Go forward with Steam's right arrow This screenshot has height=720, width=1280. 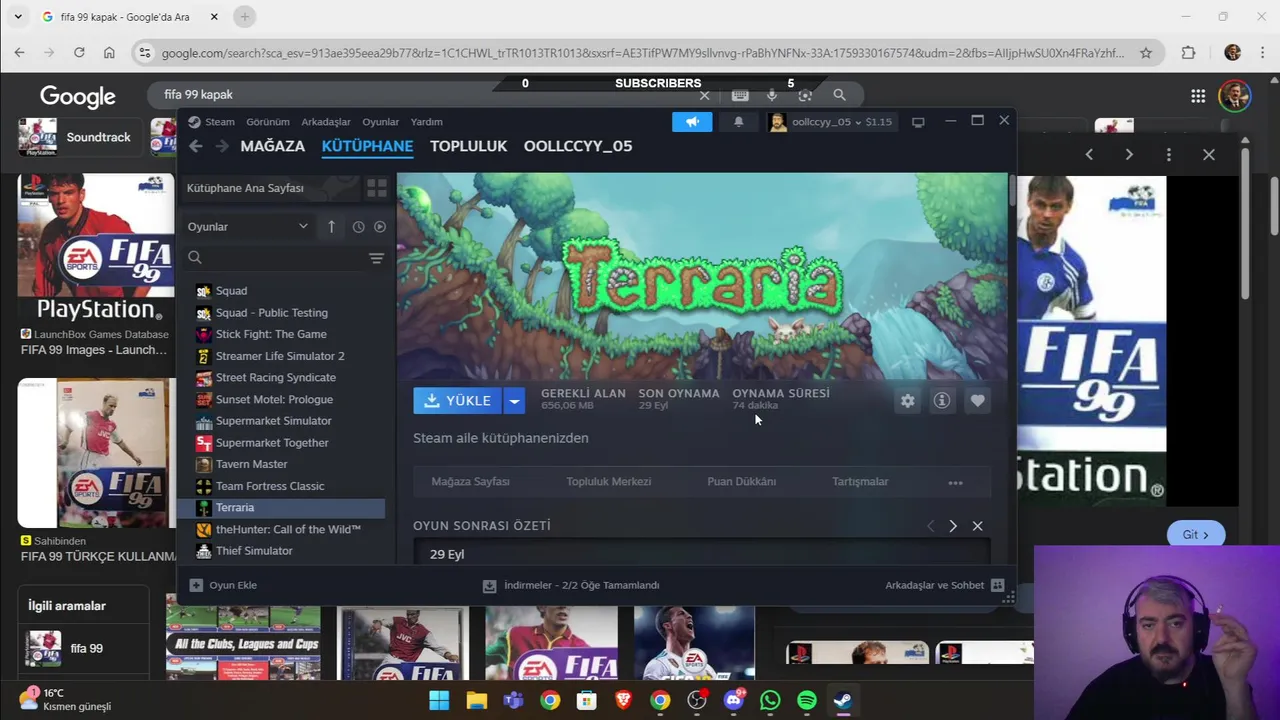coord(222,146)
